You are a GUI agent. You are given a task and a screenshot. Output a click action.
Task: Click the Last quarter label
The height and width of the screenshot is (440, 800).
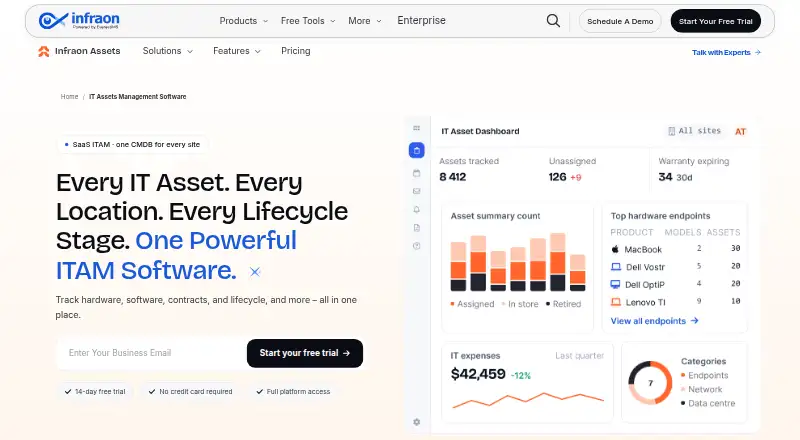[580, 356]
